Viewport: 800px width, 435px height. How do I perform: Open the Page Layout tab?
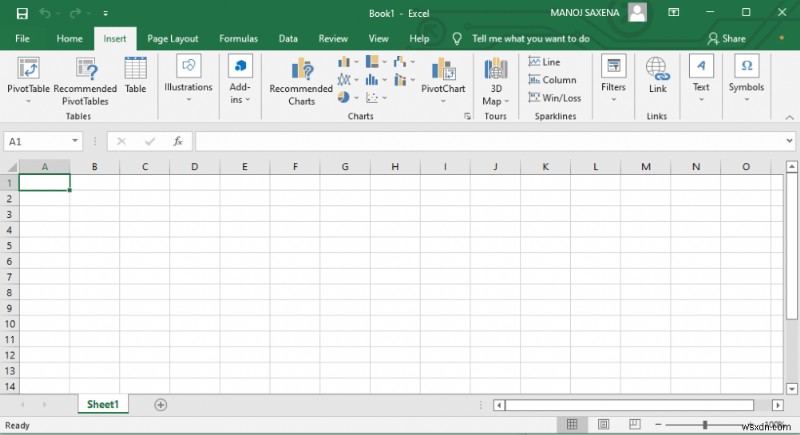pyautogui.click(x=172, y=39)
